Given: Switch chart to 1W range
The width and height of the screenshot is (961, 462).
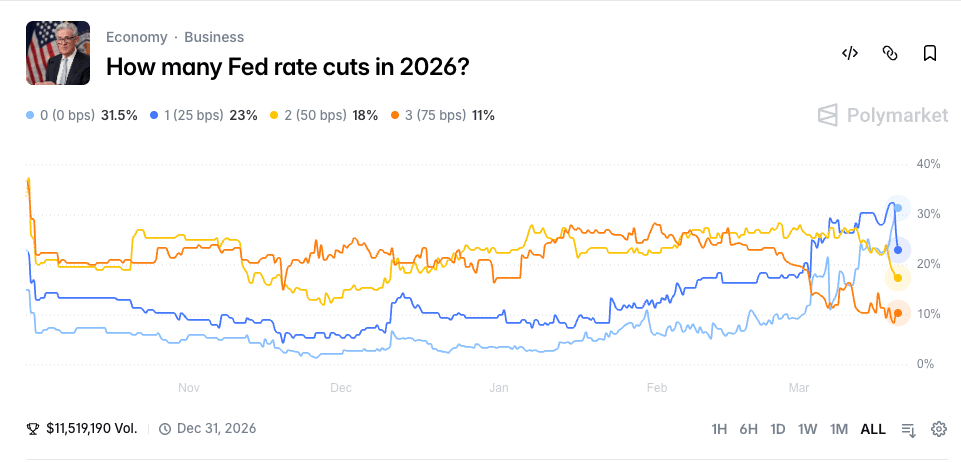Looking at the screenshot, I should (x=808, y=429).
